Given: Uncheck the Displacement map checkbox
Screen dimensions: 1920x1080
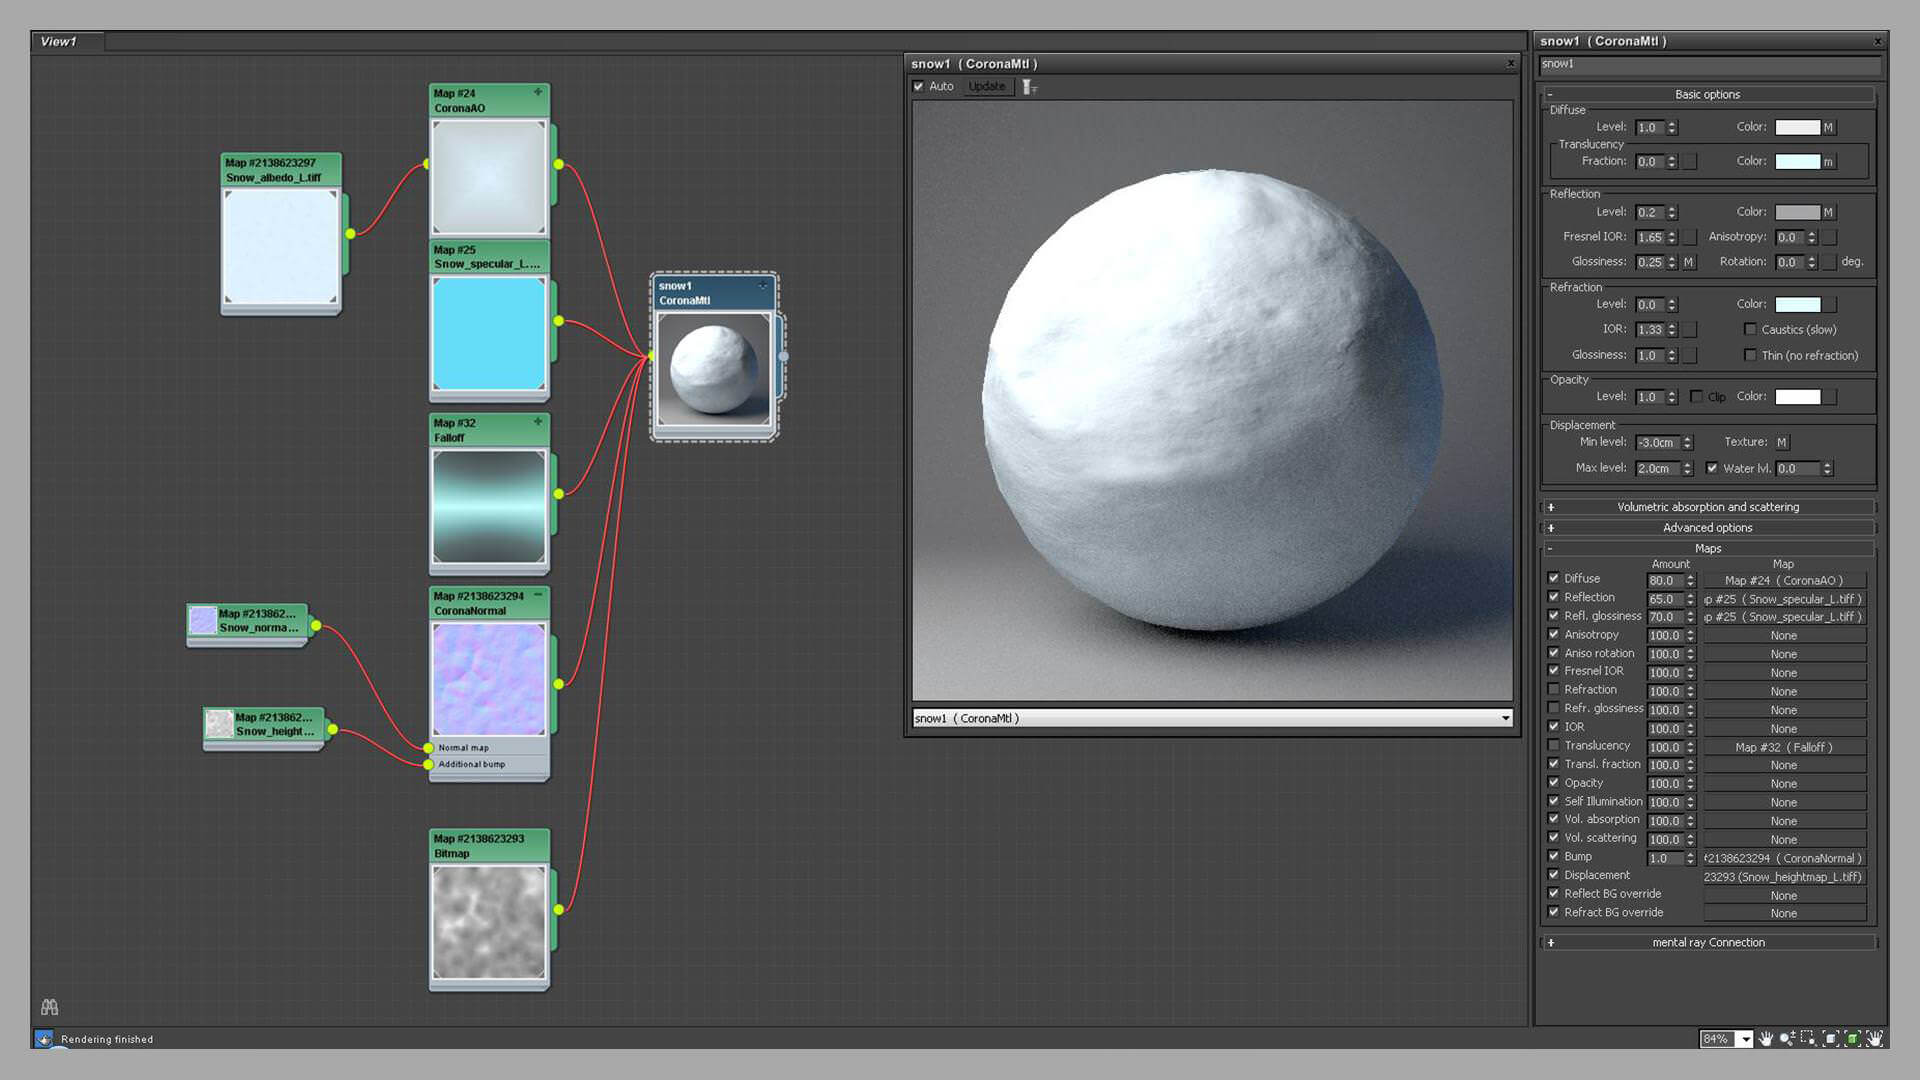Looking at the screenshot, I should (1554, 875).
